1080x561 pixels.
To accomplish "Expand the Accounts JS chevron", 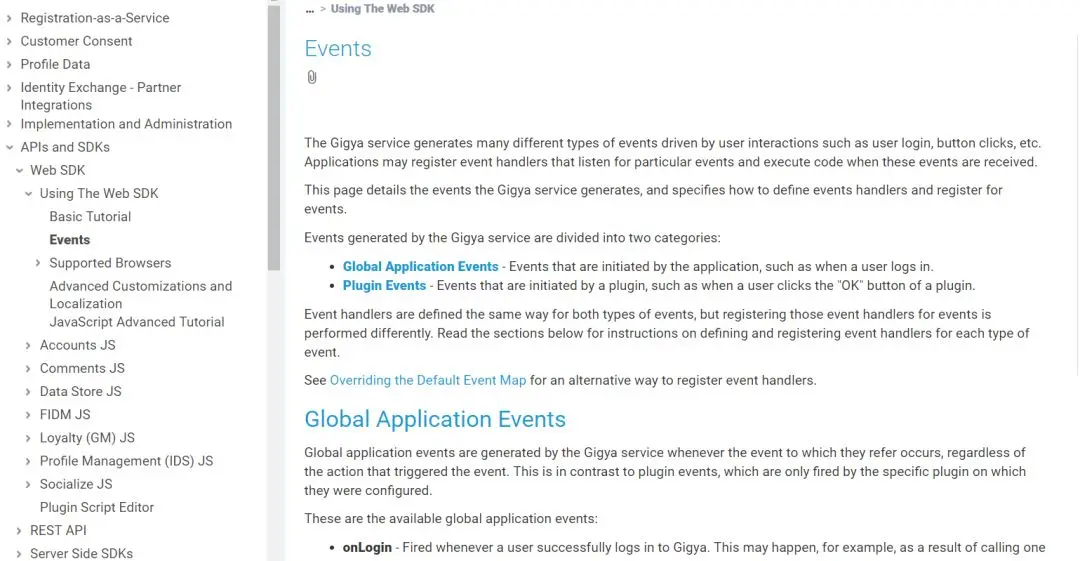I will [28, 345].
